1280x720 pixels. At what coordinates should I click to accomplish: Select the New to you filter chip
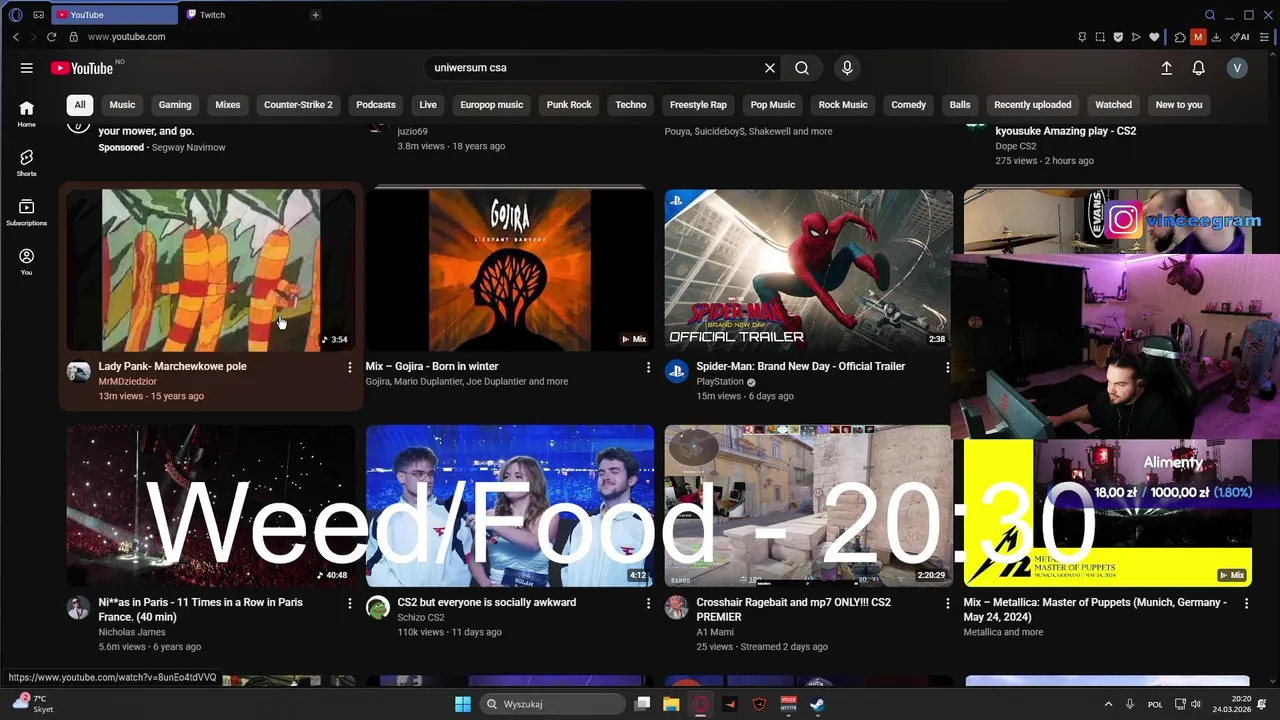[1179, 104]
